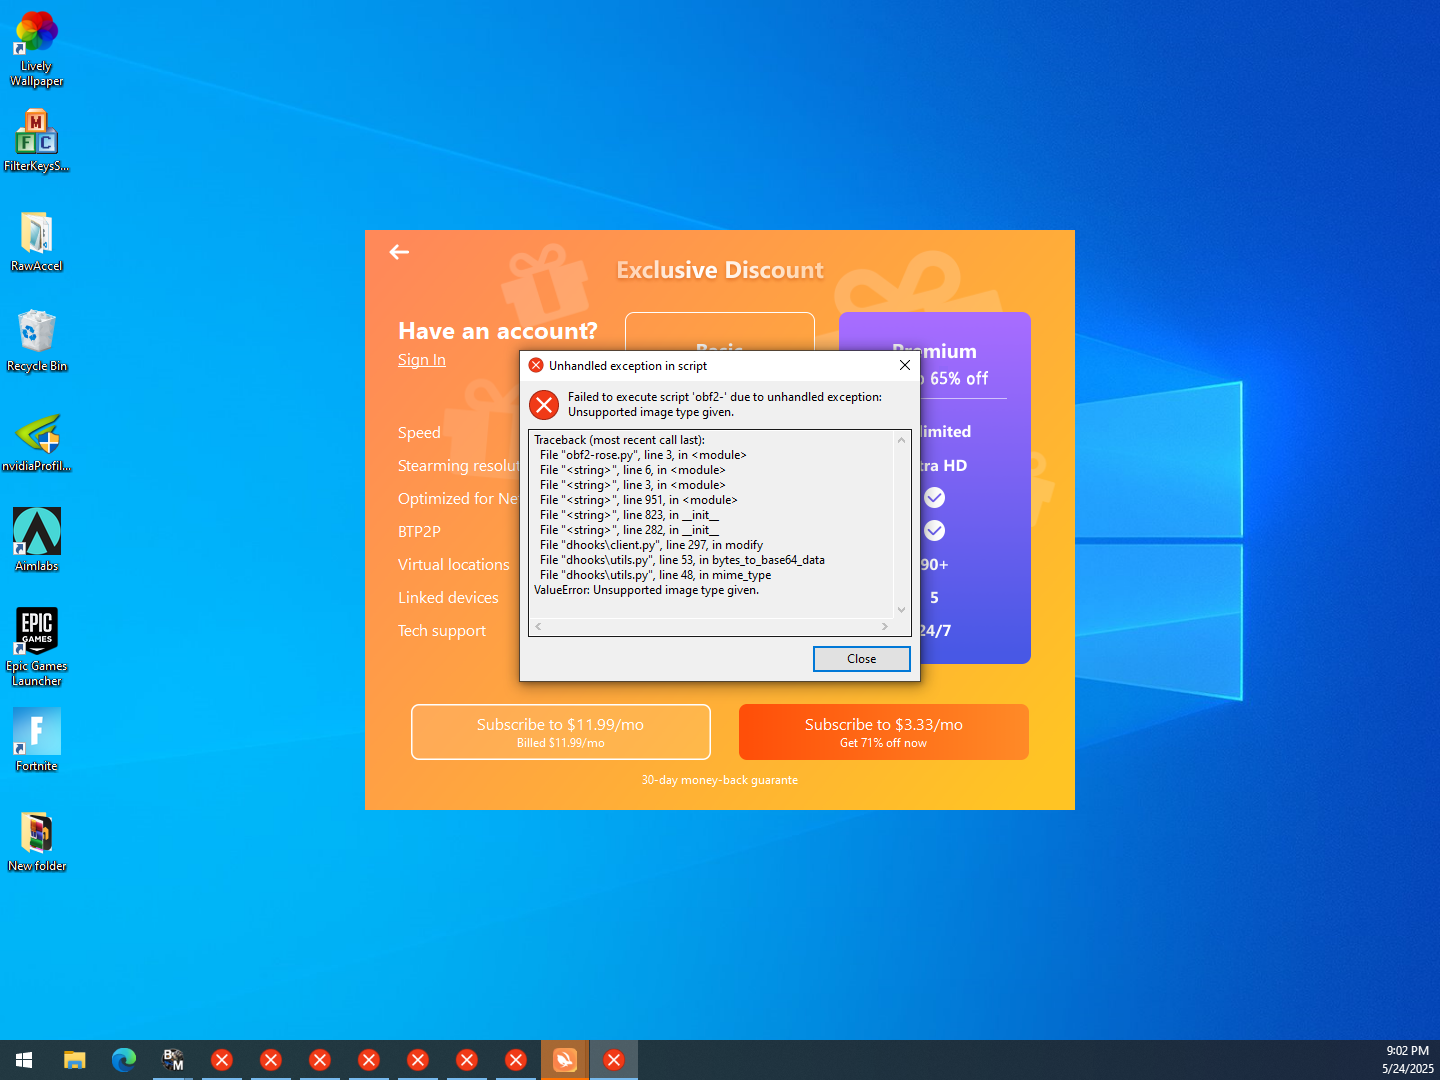Click the Sign In link
The width and height of the screenshot is (1440, 1080).
point(422,360)
